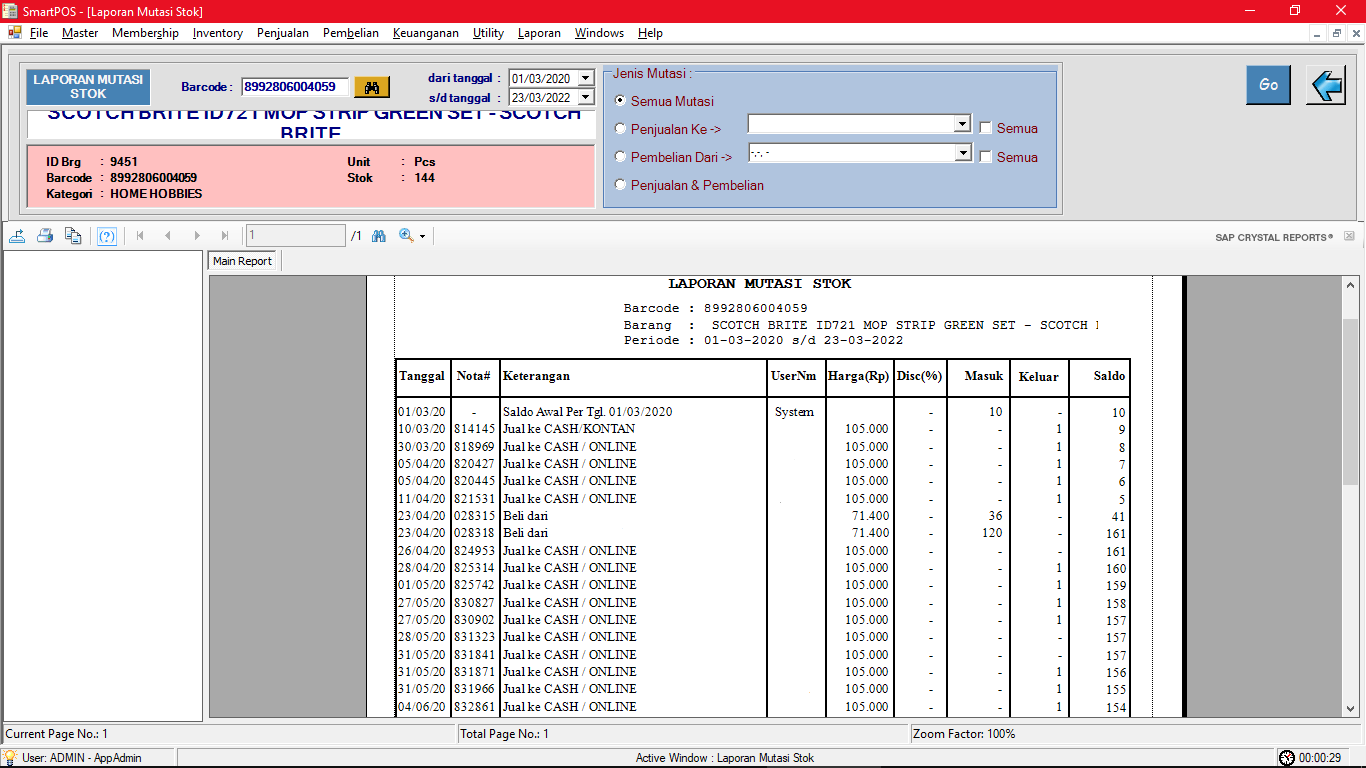Click the Saldo column header
This screenshot has width=1366, height=768.
[1109, 376]
